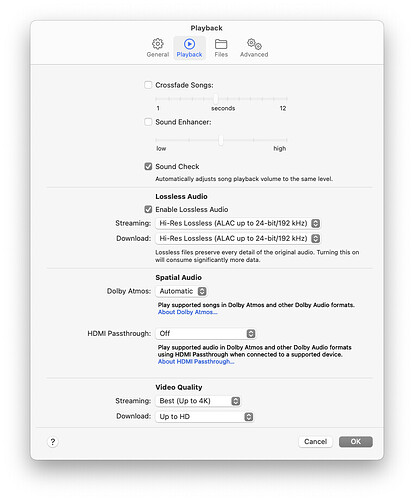
Task: Click the Sound Enhancer slider thumb
Action: coord(221,140)
